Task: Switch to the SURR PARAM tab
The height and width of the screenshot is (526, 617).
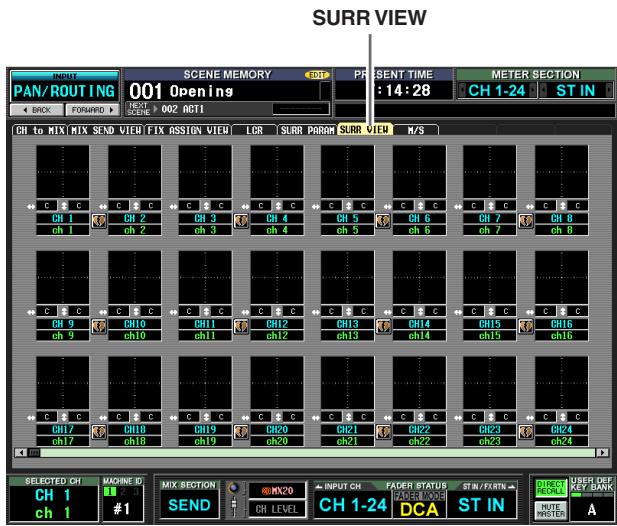Action: coord(307,130)
